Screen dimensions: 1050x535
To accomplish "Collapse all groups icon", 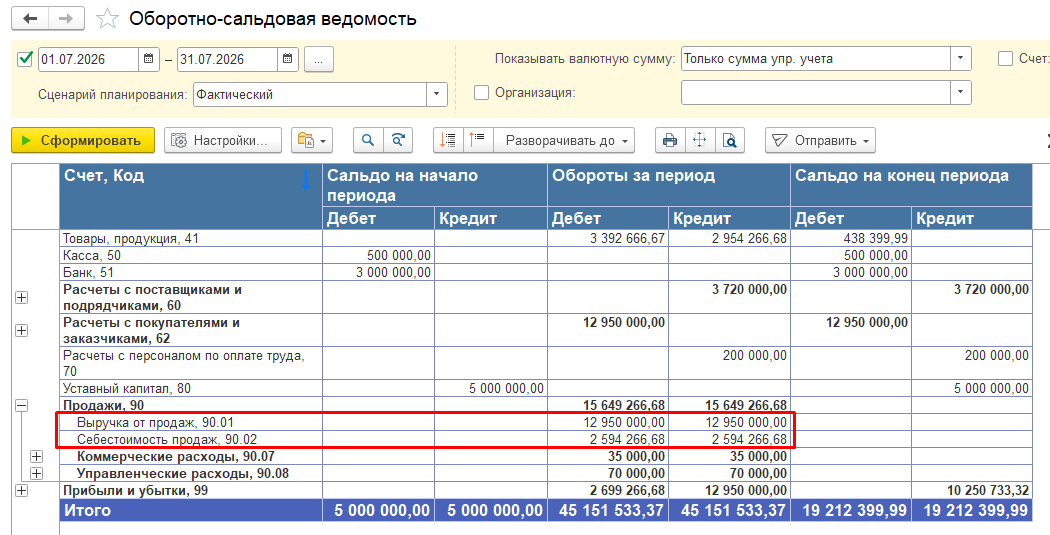I will [x=448, y=141].
